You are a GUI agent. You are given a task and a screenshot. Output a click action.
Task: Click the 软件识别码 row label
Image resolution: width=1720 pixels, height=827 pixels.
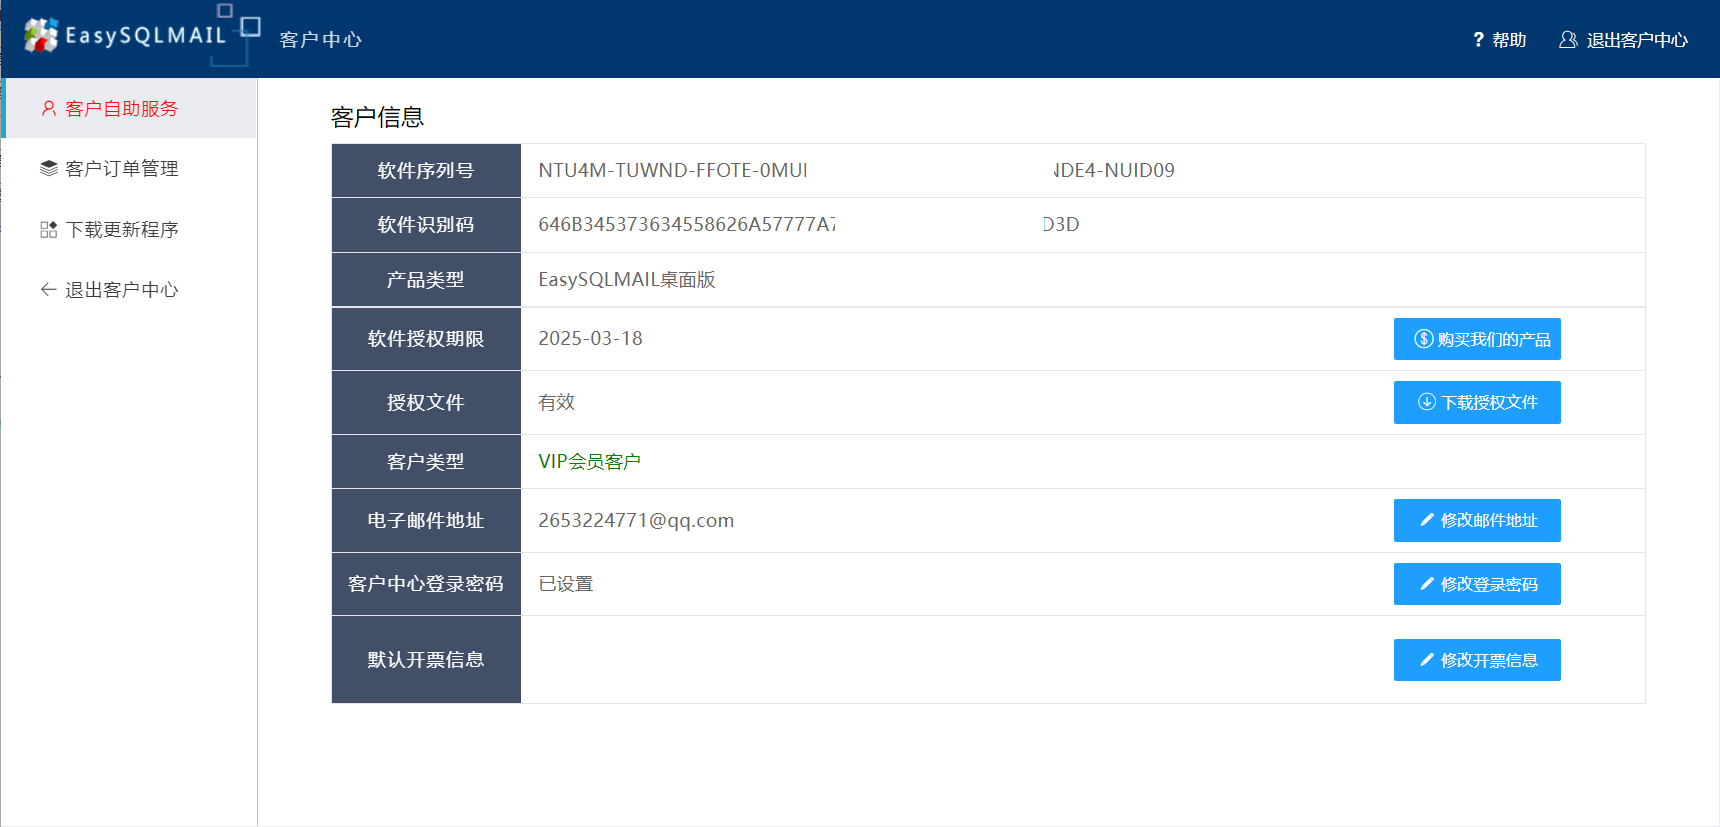426,224
